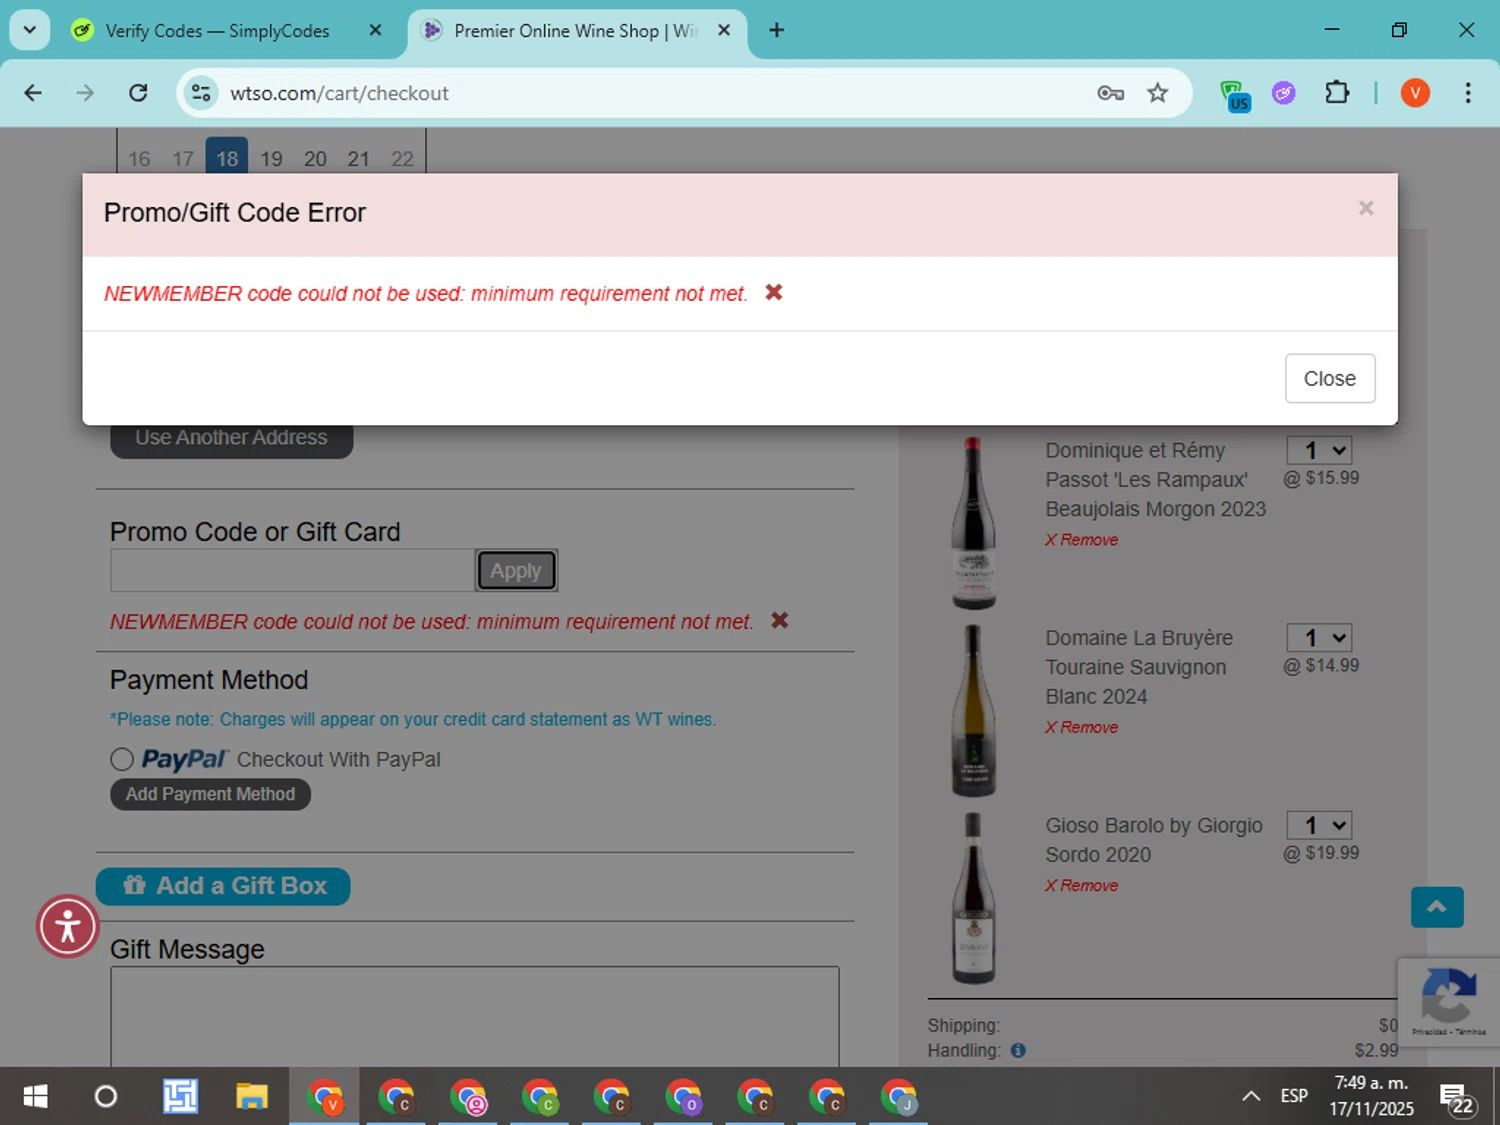Select date 20 in the calendar
This screenshot has width=1500, height=1125.
point(315,158)
